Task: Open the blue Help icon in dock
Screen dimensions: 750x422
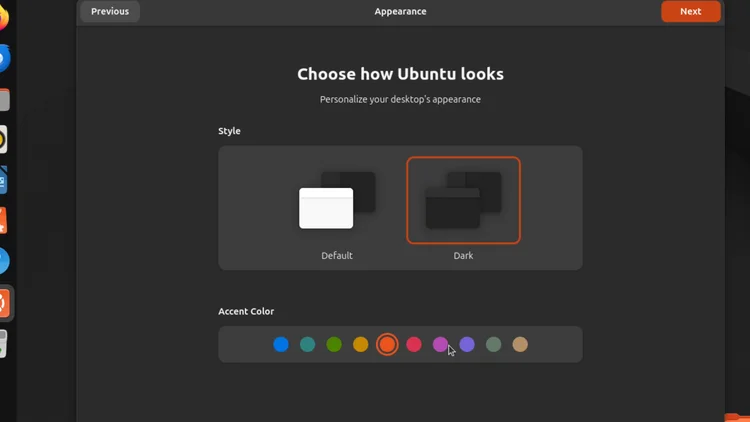Action: point(4,261)
